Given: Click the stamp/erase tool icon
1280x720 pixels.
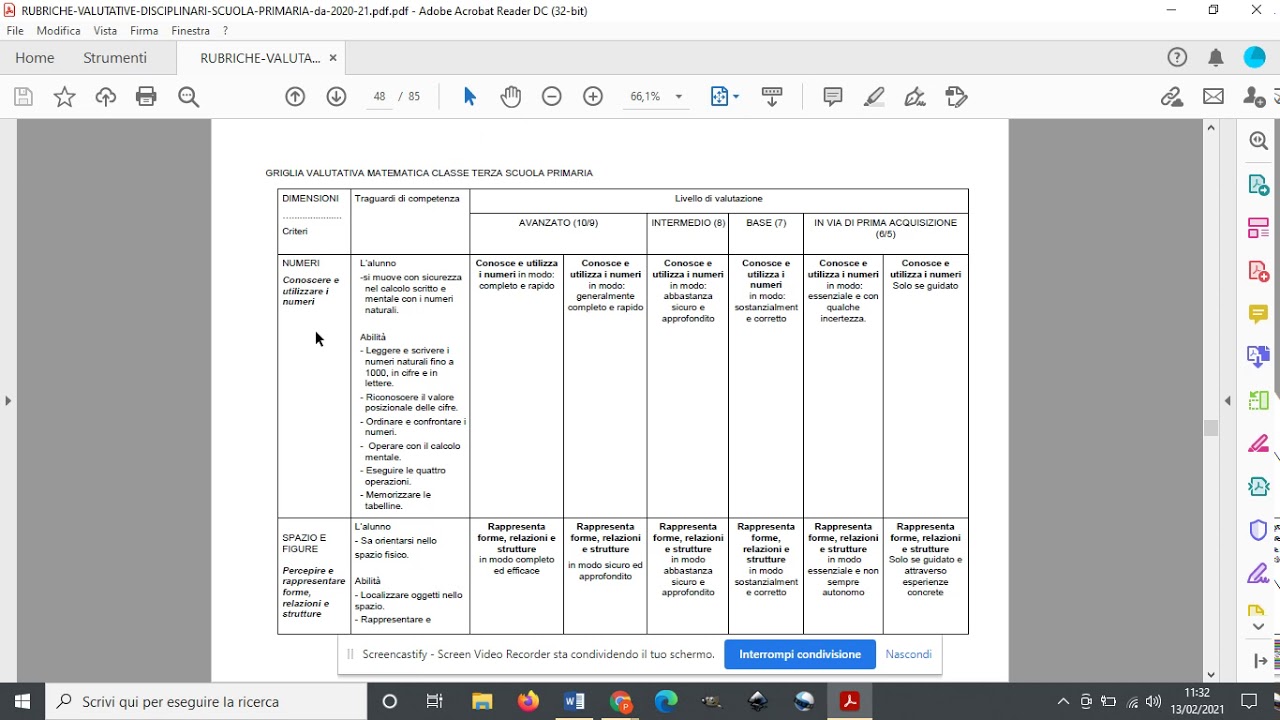Looking at the screenshot, I should coord(956,97).
